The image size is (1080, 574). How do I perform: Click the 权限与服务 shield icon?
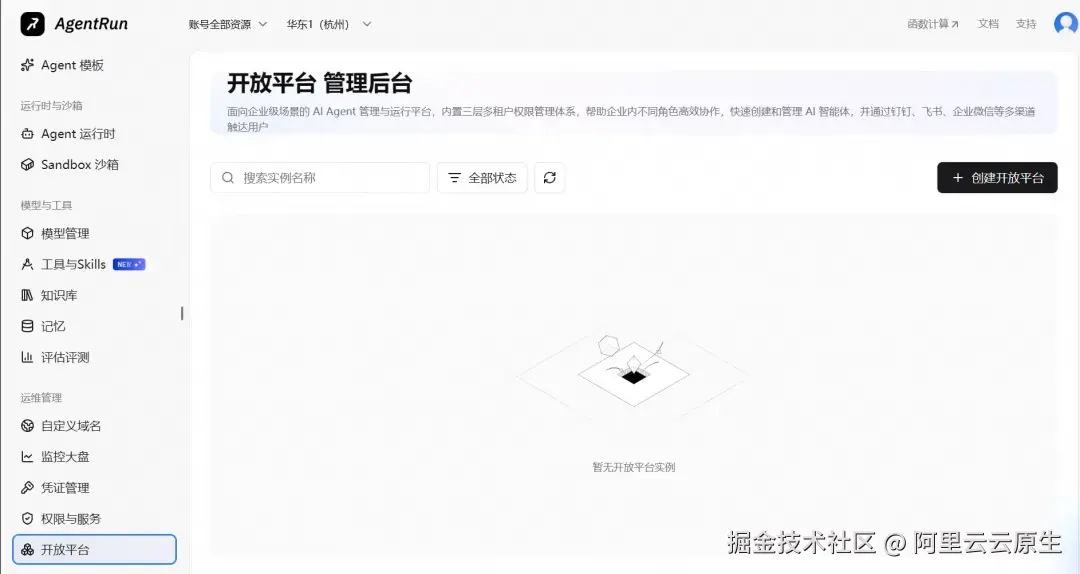coord(27,519)
